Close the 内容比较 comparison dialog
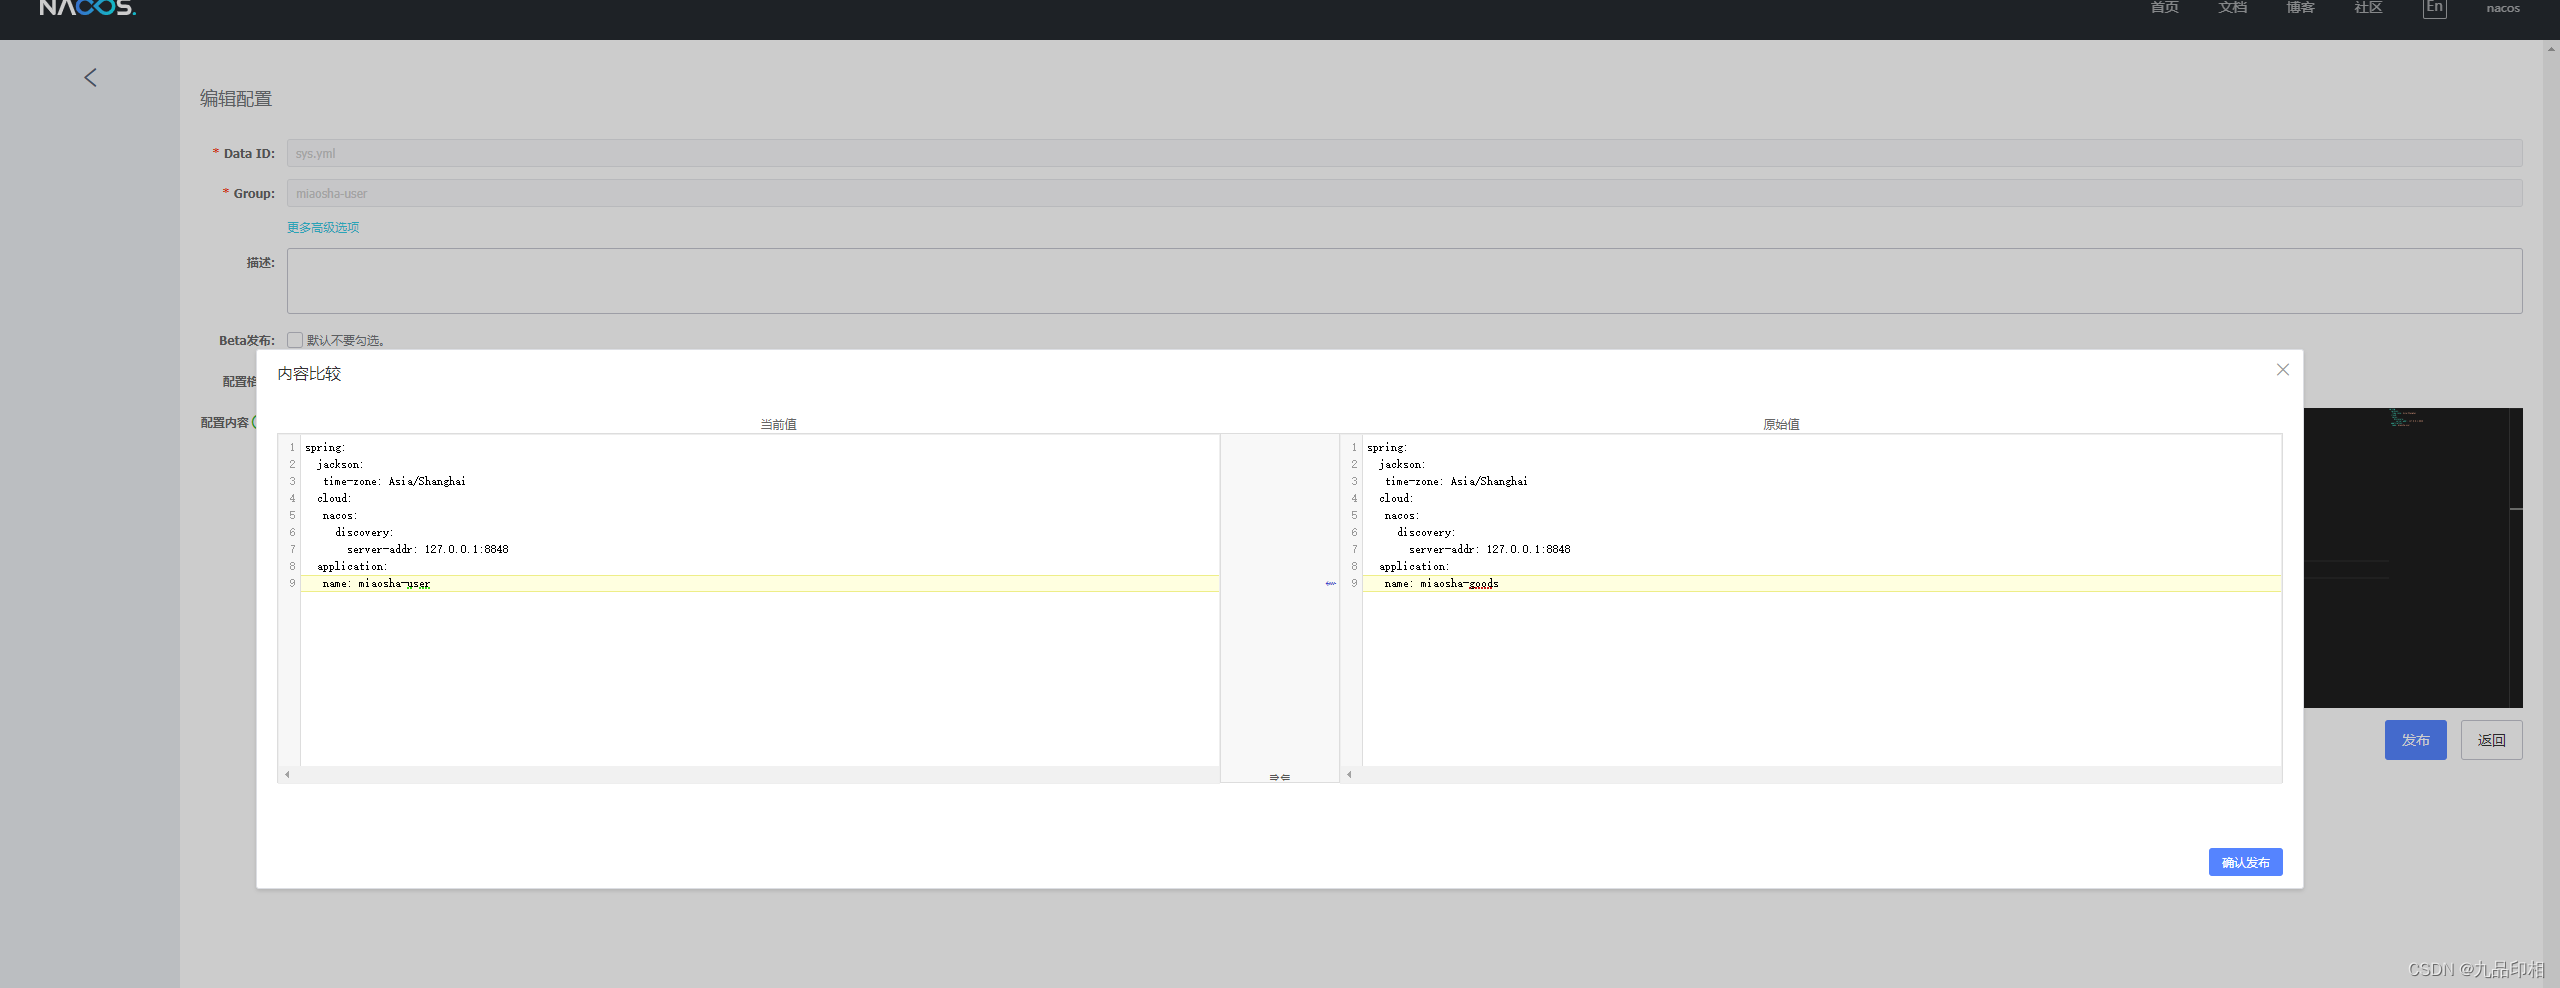2560x988 pixels. pos(2283,369)
